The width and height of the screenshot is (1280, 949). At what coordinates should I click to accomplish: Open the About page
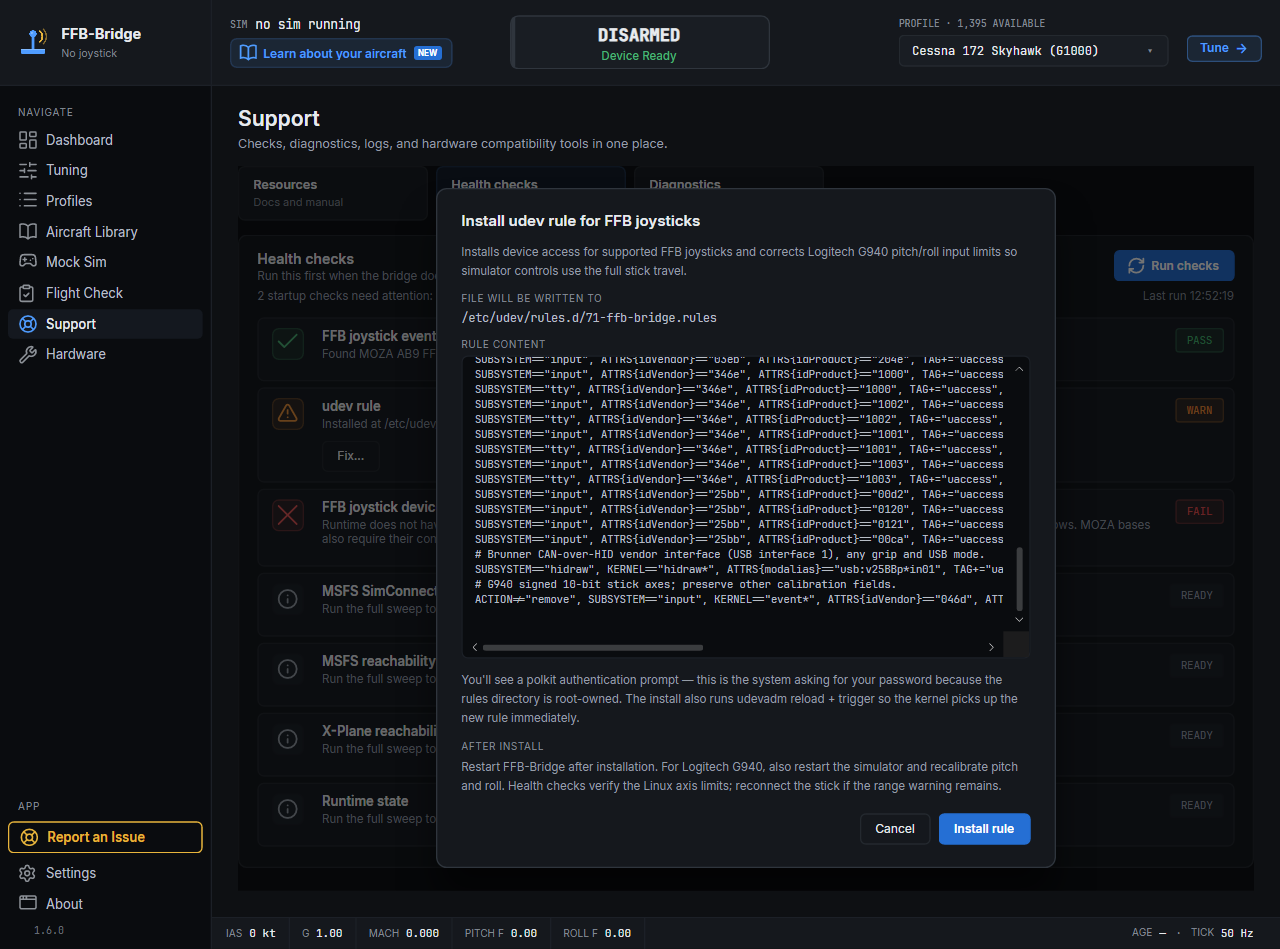coord(105,904)
